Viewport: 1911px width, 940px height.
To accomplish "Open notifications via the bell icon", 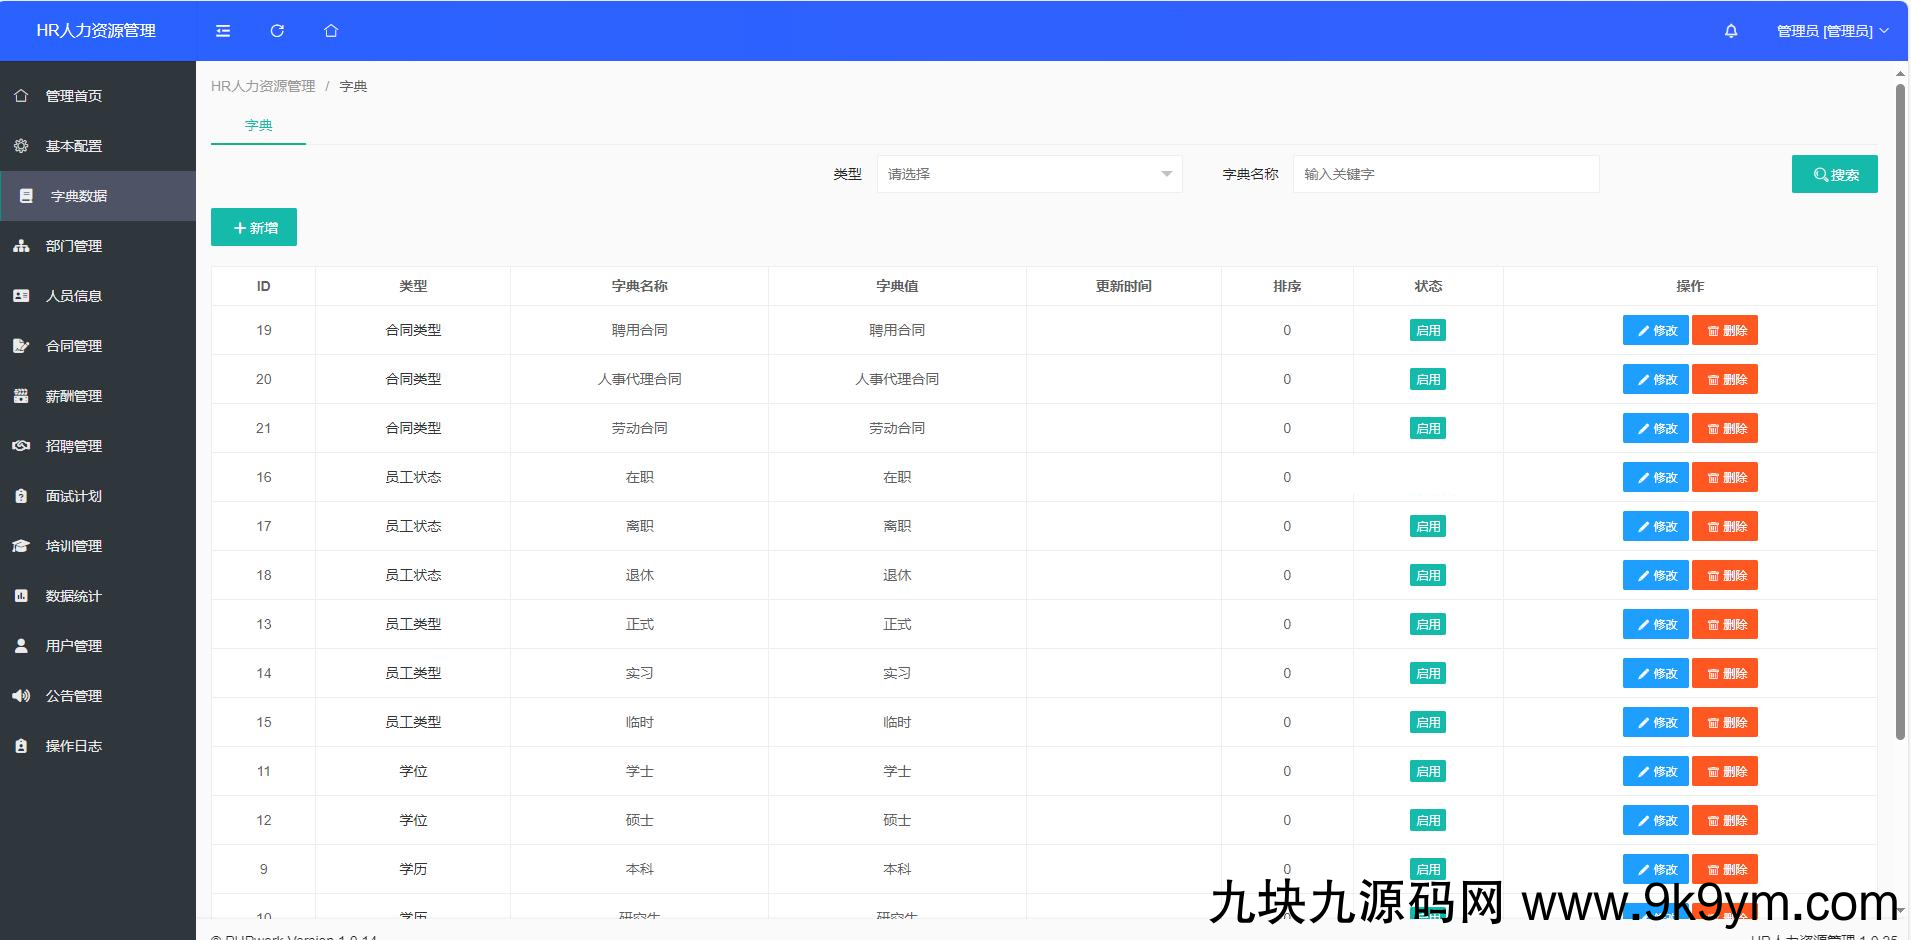I will [x=1731, y=31].
